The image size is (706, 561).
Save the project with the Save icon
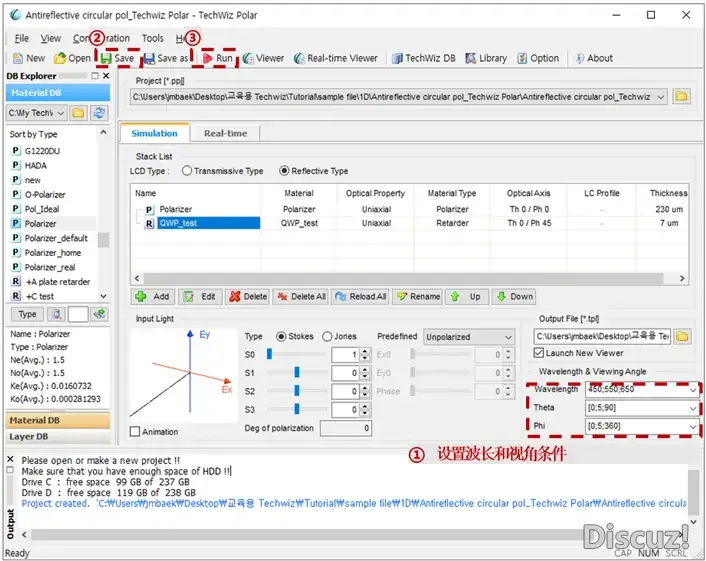pyautogui.click(x=106, y=58)
